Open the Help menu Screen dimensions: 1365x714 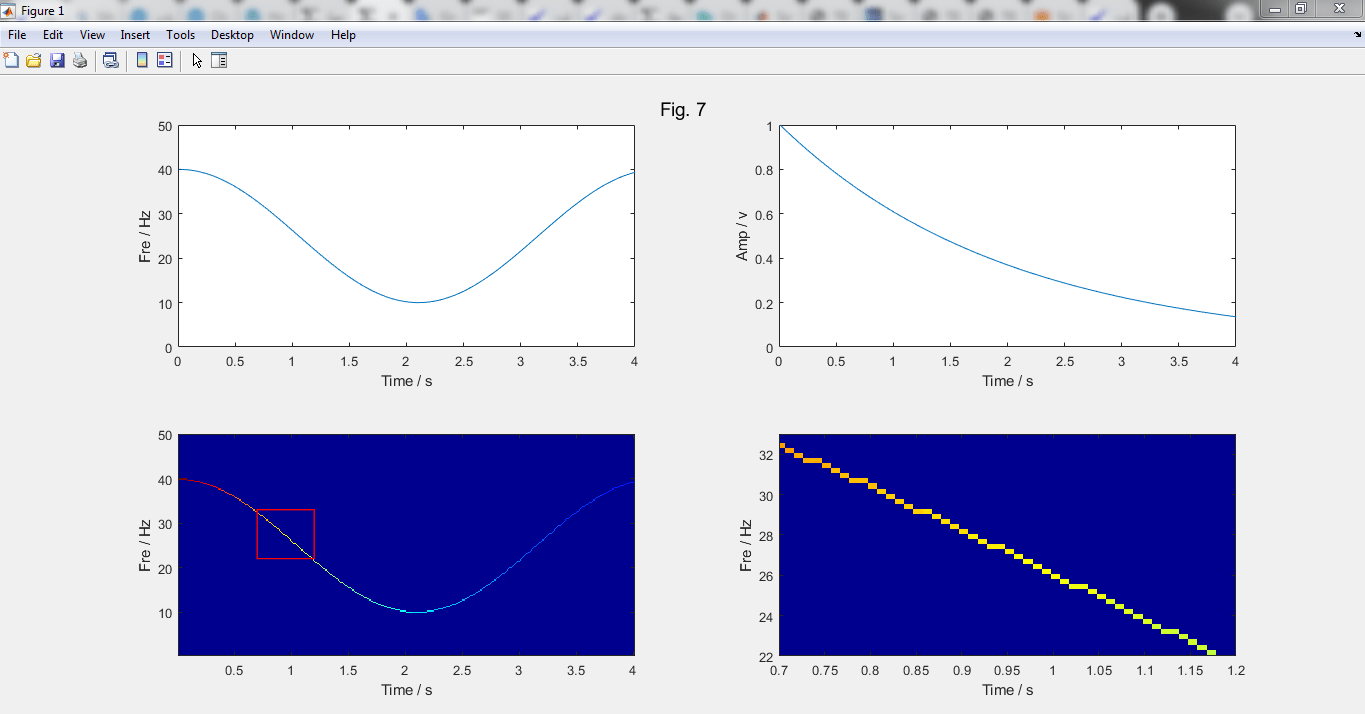[x=343, y=35]
